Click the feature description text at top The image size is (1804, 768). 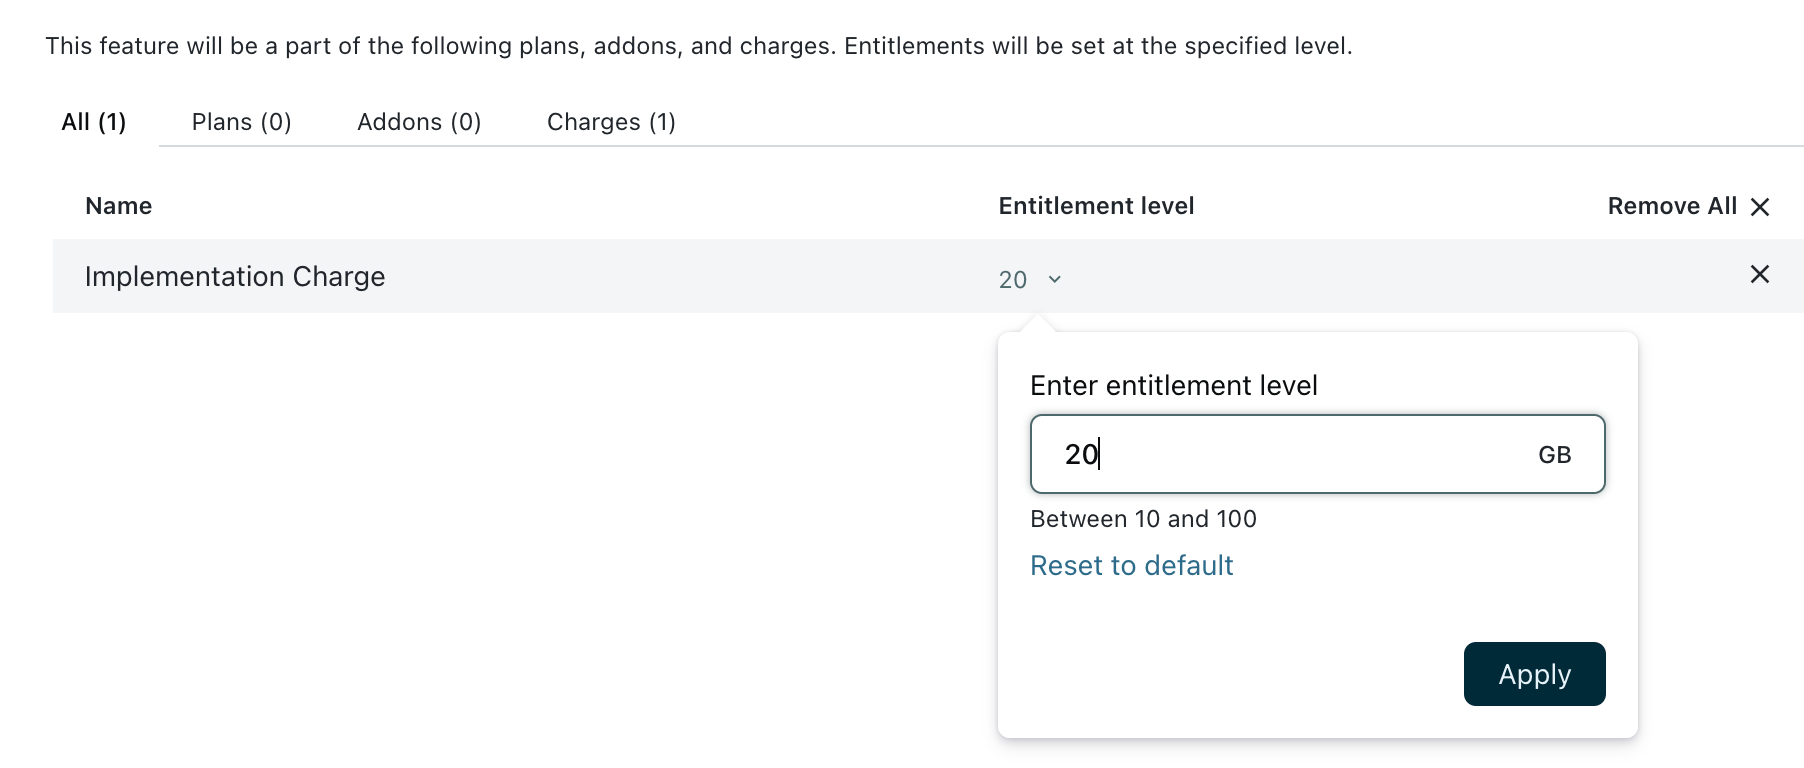(698, 46)
